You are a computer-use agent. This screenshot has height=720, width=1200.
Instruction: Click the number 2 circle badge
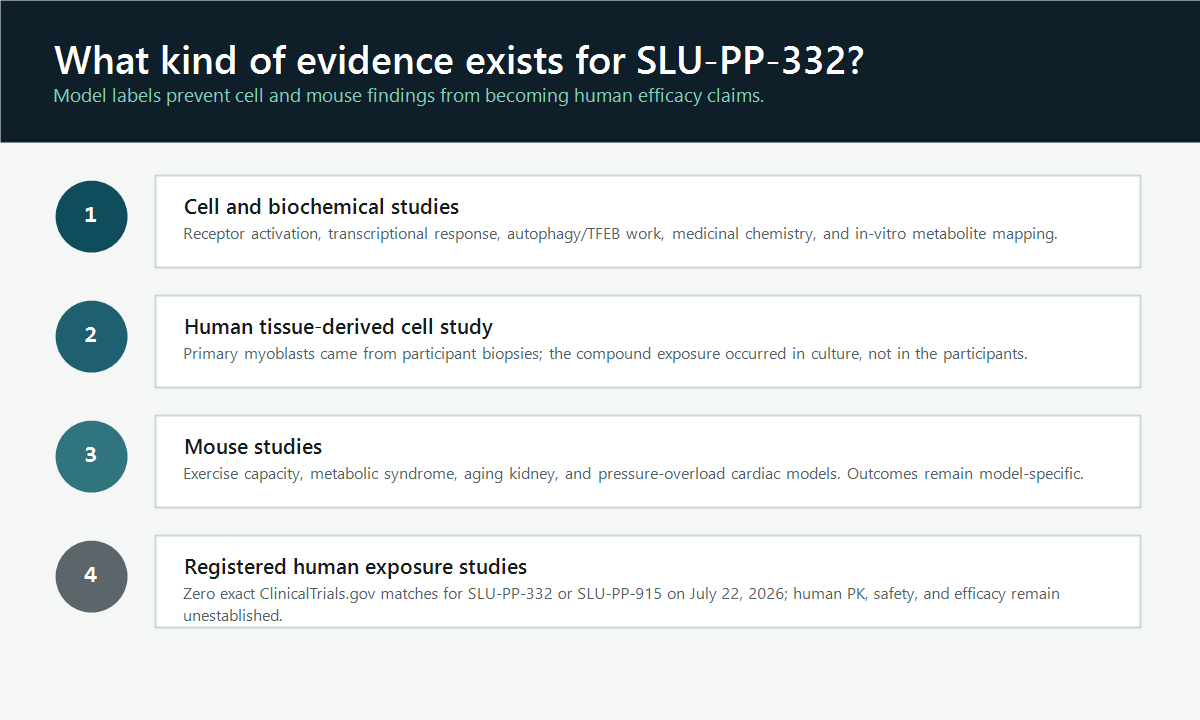point(91,336)
